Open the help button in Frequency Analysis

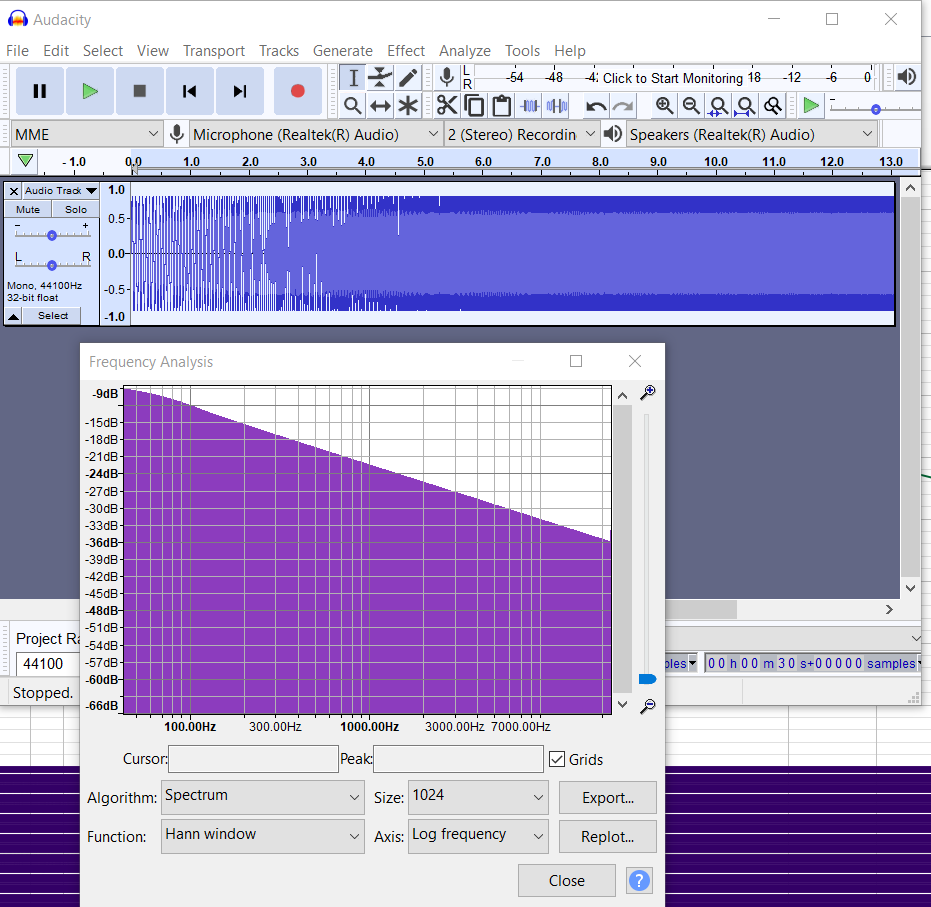click(639, 880)
